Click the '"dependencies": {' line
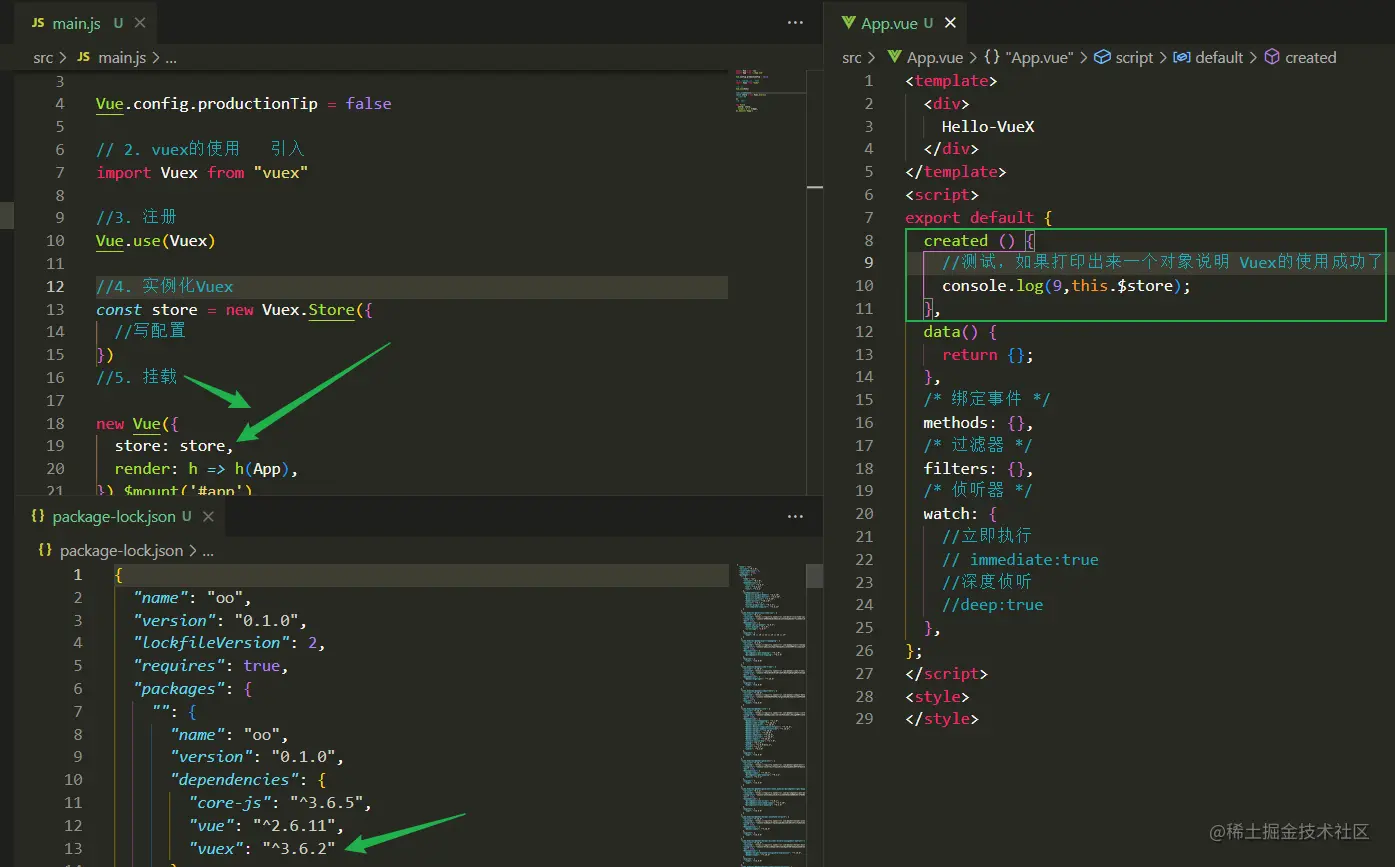1395x867 pixels. 248,780
